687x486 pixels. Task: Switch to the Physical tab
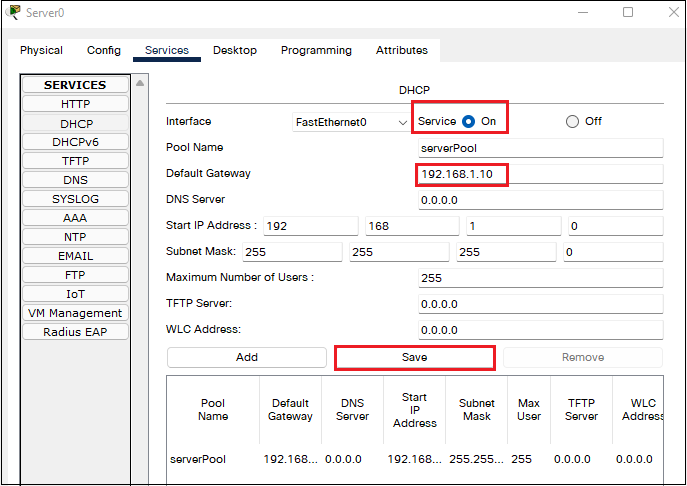pyautogui.click(x=41, y=50)
